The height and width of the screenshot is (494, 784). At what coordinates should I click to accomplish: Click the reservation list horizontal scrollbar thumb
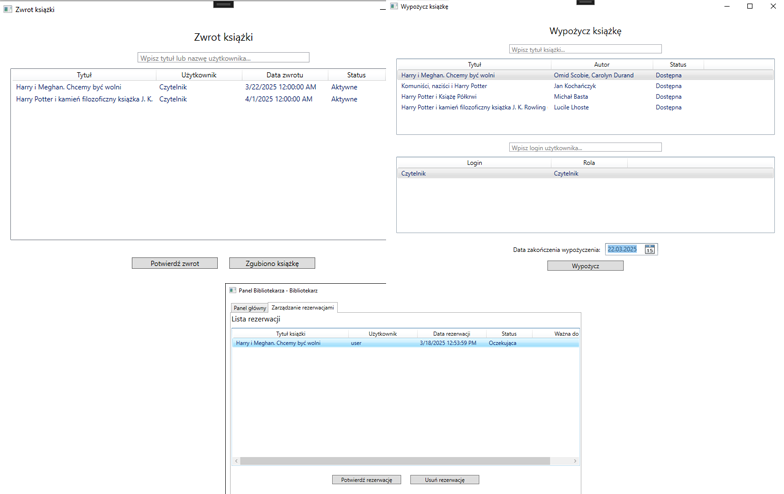(395, 461)
